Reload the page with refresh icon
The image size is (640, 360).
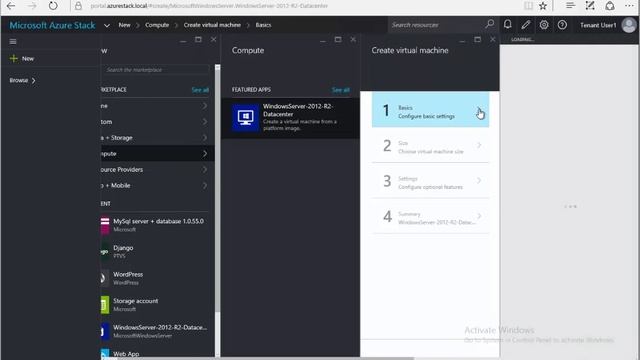point(53,6)
